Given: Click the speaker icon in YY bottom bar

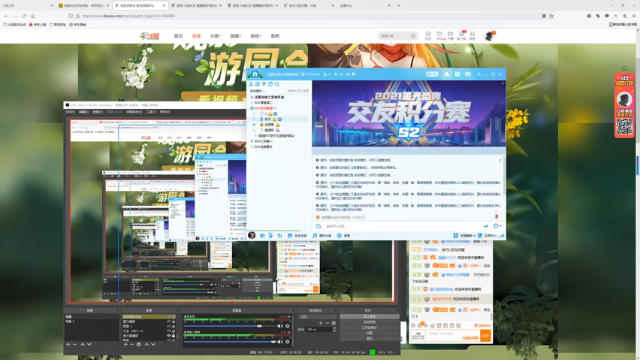Looking at the screenshot, I should tap(262, 236).
